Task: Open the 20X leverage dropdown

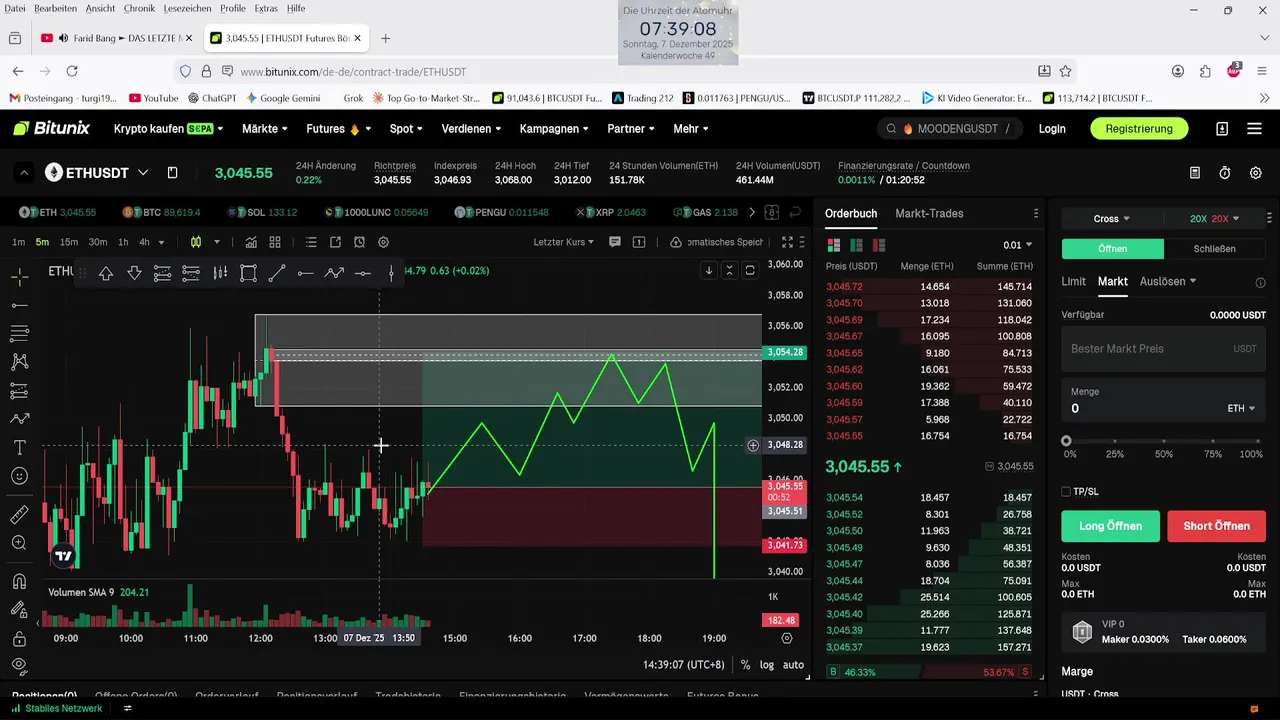Action: (1214, 218)
